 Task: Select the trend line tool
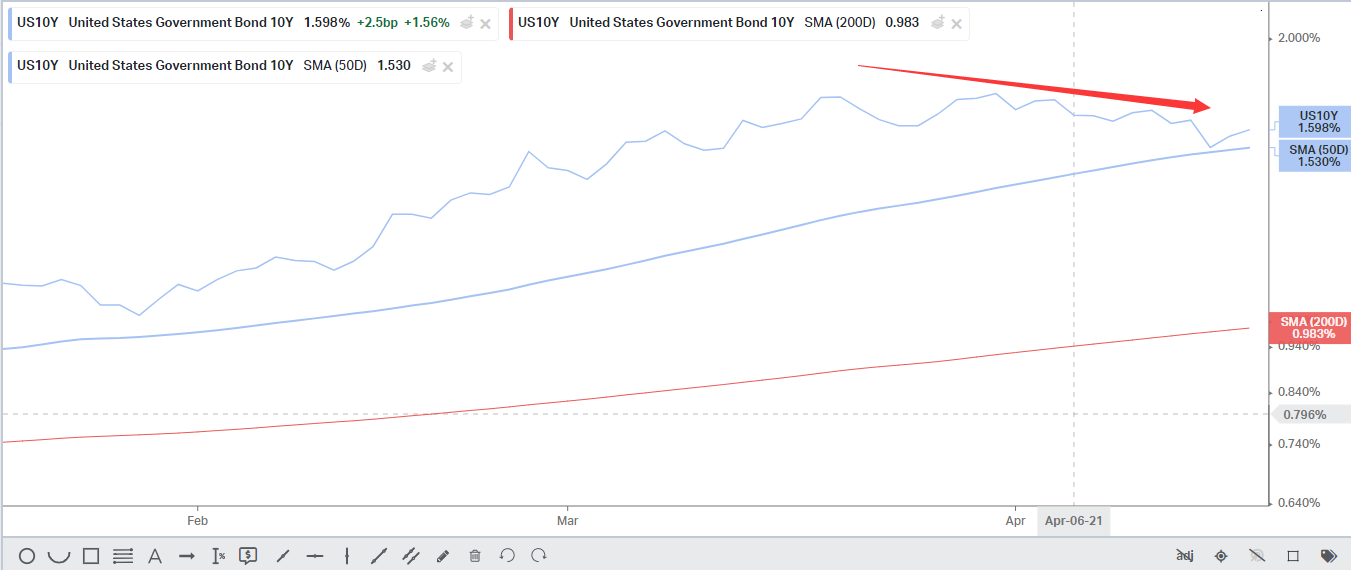tap(379, 556)
